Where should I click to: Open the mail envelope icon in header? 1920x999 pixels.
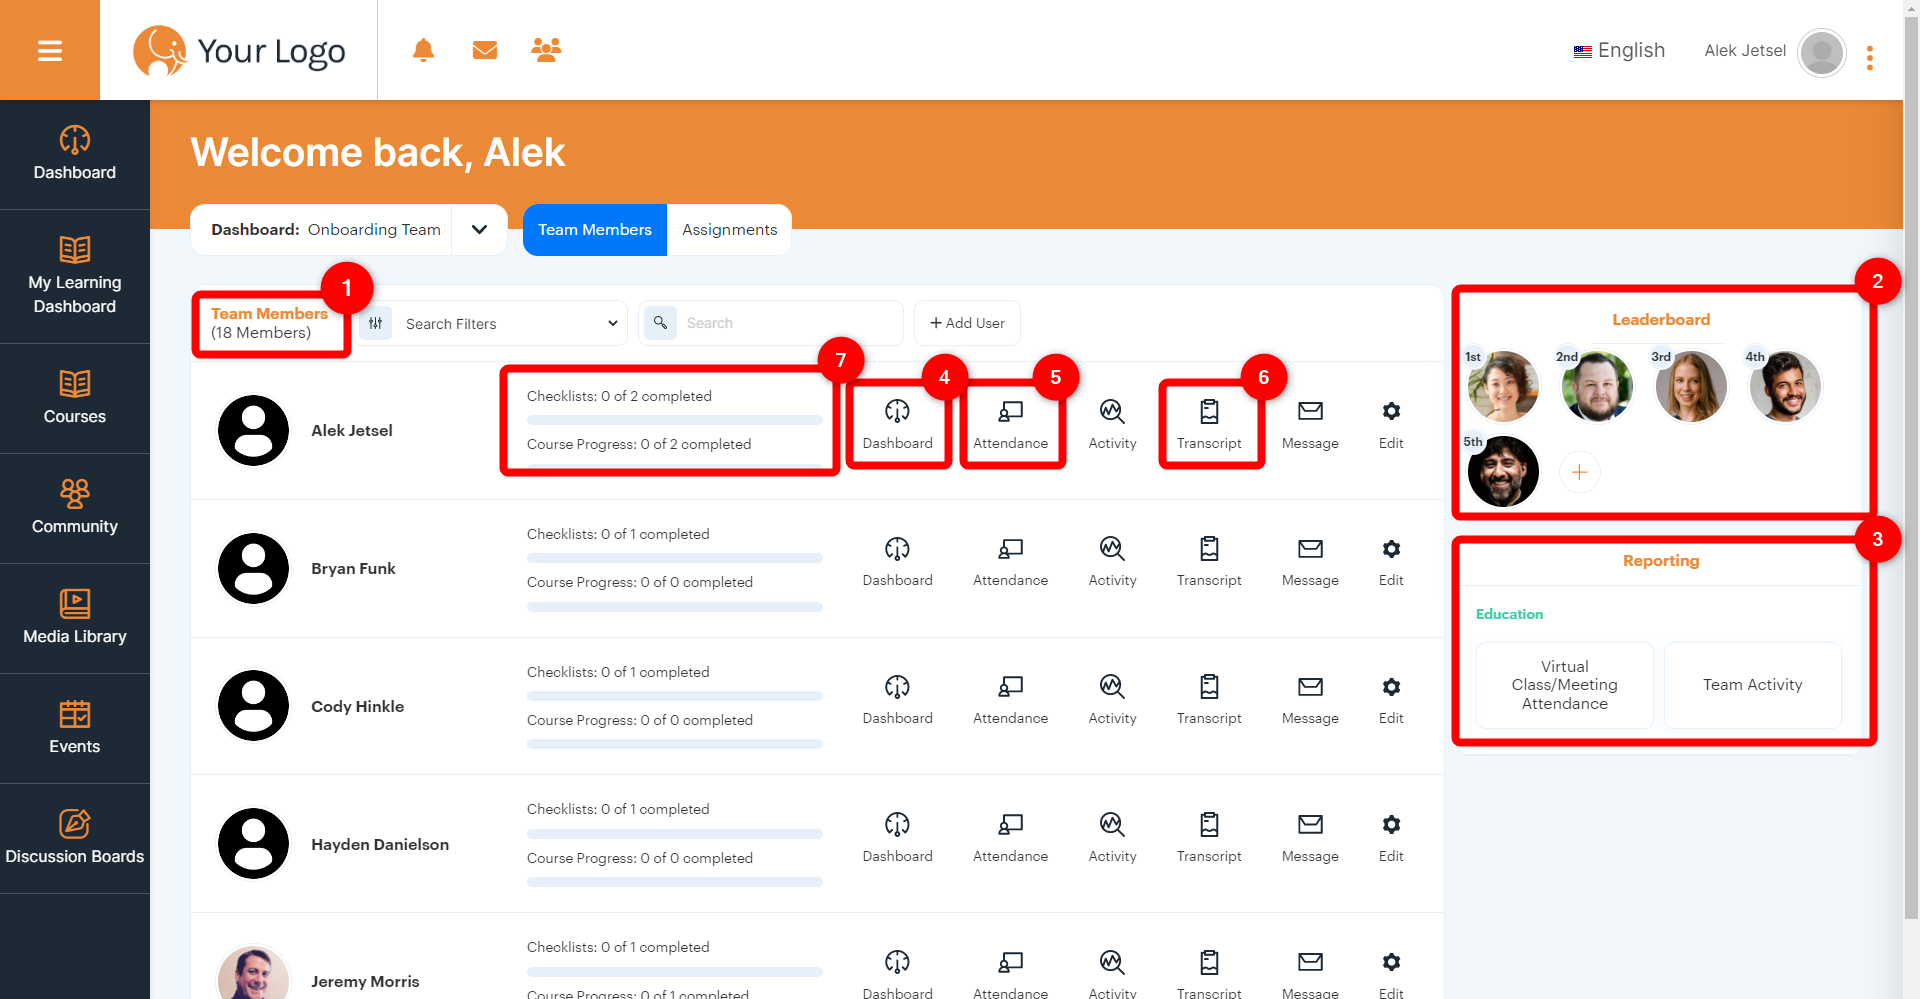coord(485,49)
